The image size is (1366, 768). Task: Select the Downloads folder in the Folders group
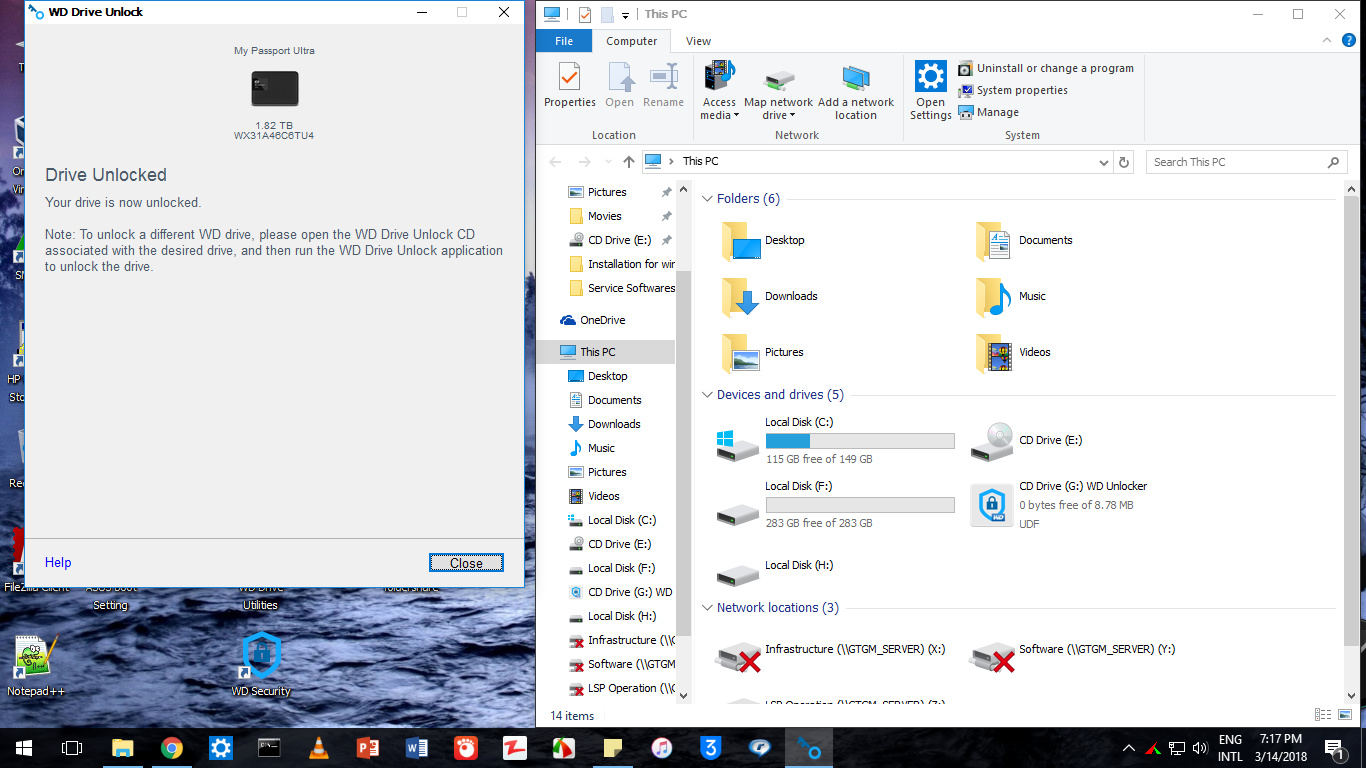coord(768,297)
